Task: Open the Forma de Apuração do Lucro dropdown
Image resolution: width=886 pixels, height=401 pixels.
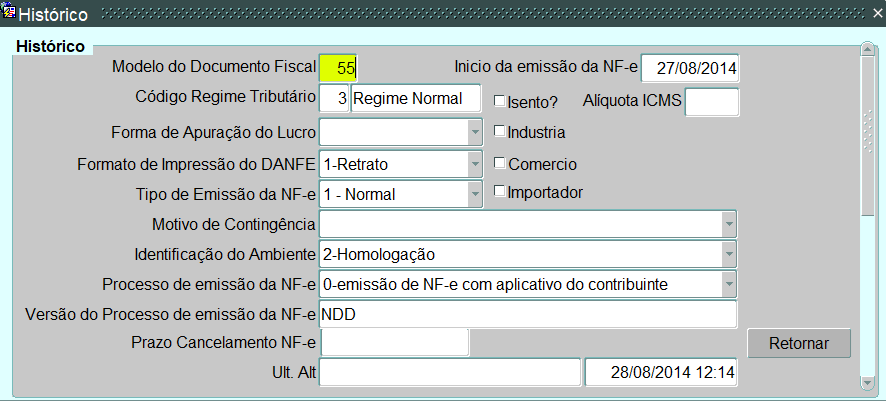Action: pyautogui.click(x=475, y=133)
